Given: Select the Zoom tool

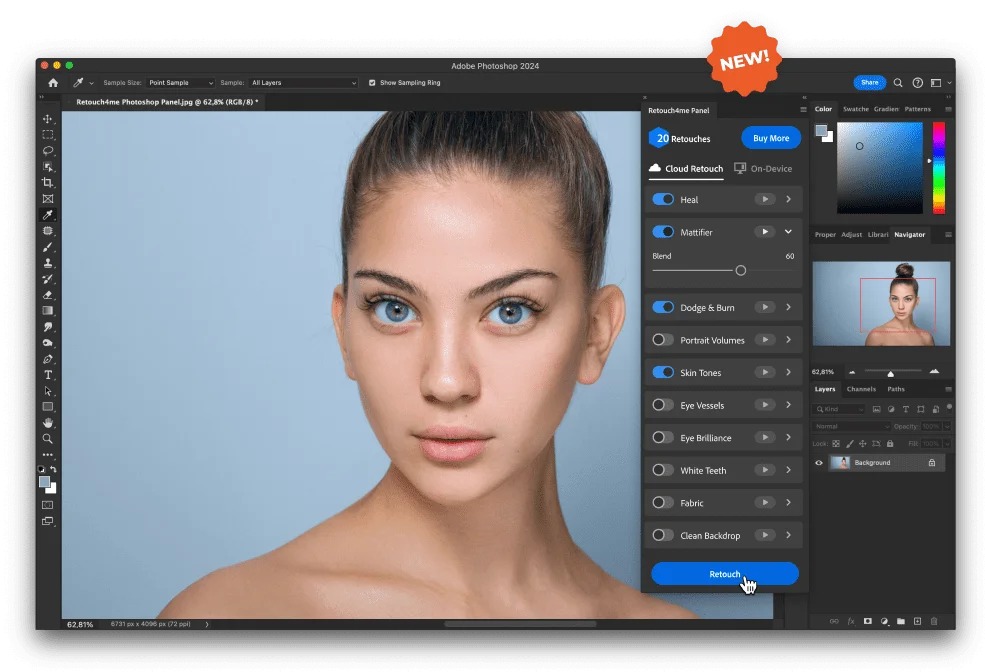Looking at the screenshot, I should click(48, 439).
